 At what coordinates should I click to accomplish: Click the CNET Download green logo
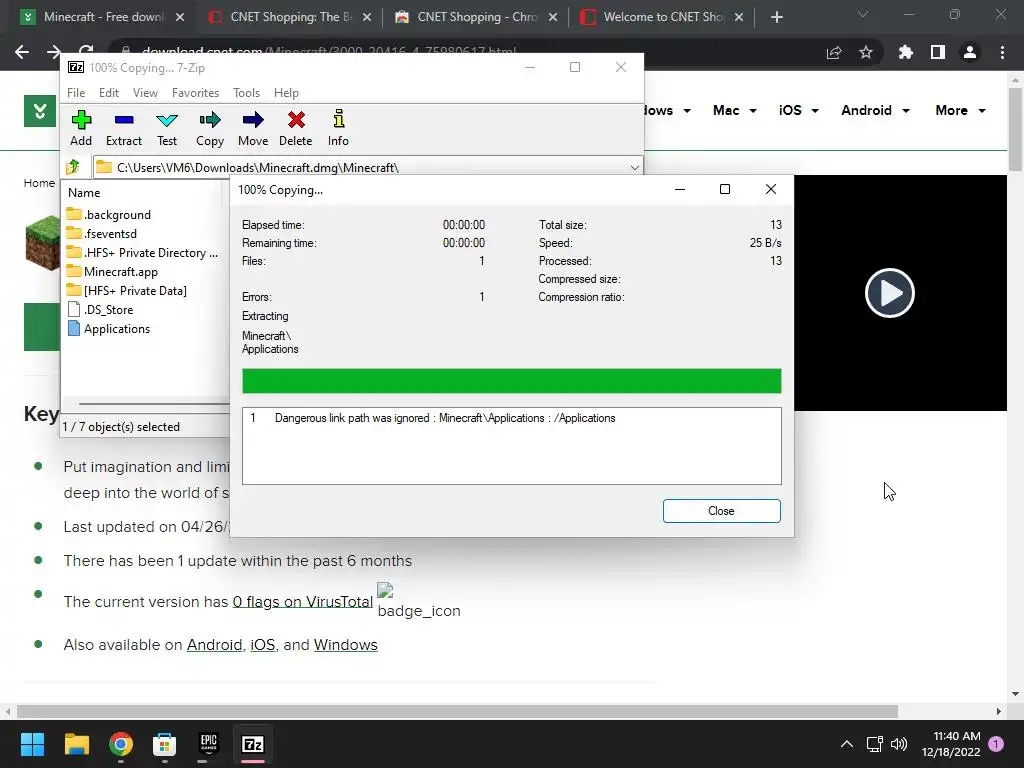coord(40,111)
